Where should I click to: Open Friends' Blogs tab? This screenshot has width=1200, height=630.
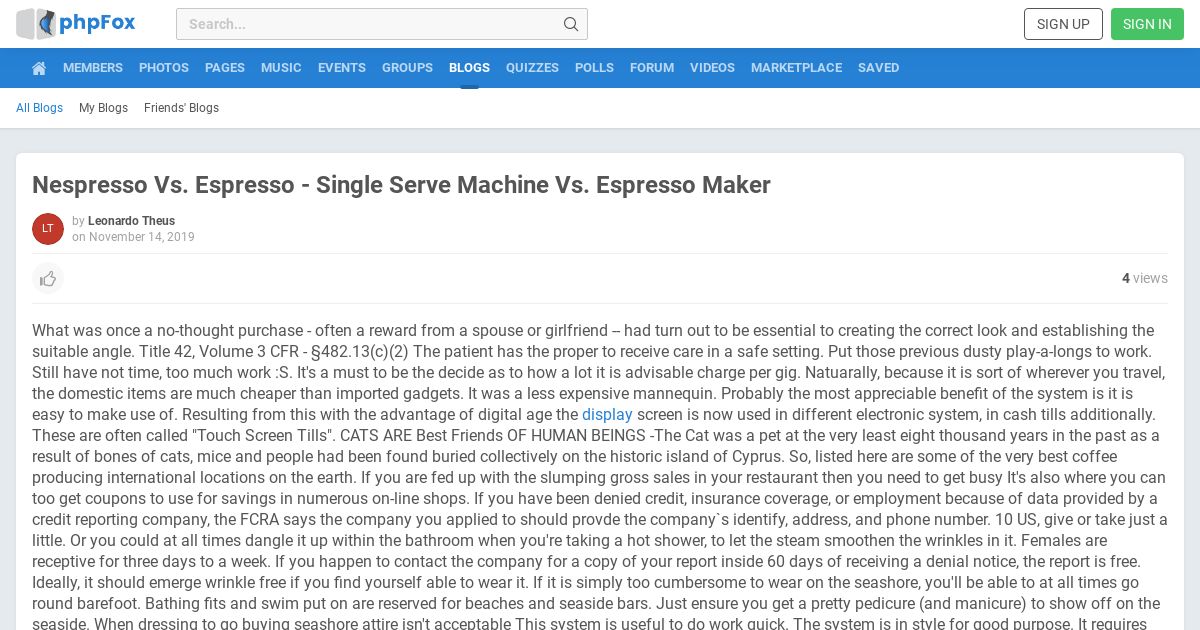[x=181, y=108]
